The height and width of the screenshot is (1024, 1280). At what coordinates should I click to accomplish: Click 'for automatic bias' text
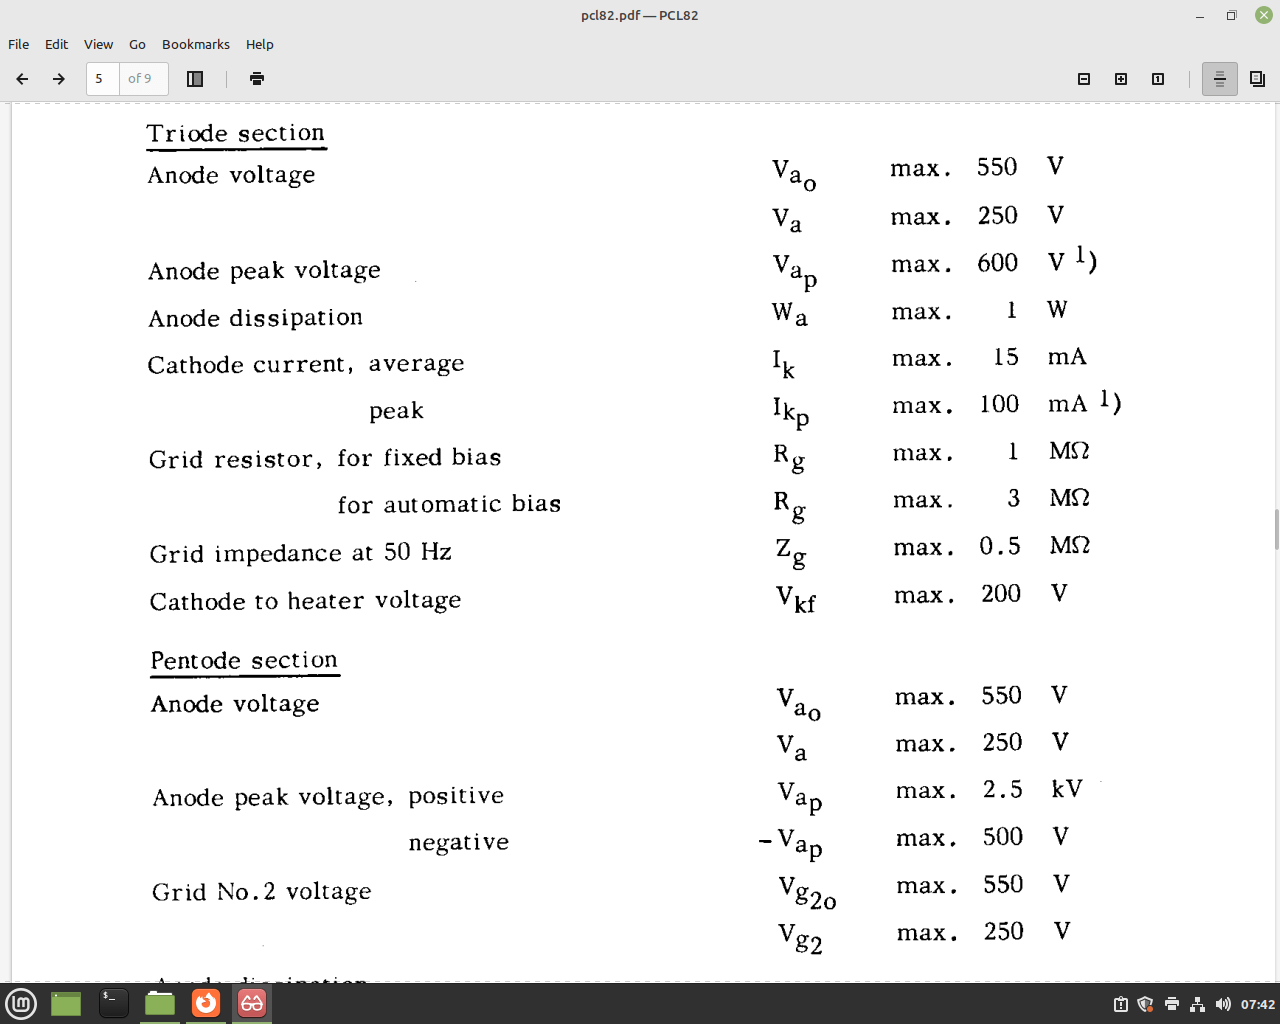tap(449, 504)
